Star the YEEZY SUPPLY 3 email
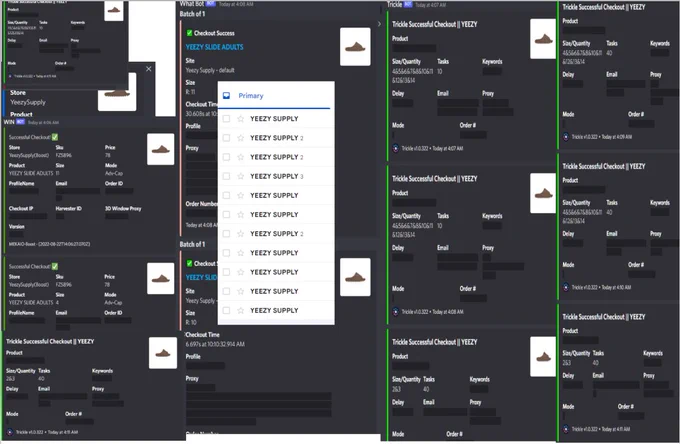 241,176
